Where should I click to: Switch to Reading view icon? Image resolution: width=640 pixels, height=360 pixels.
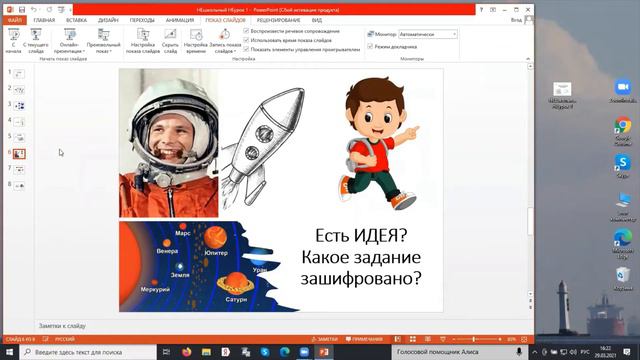pos(428,339)
